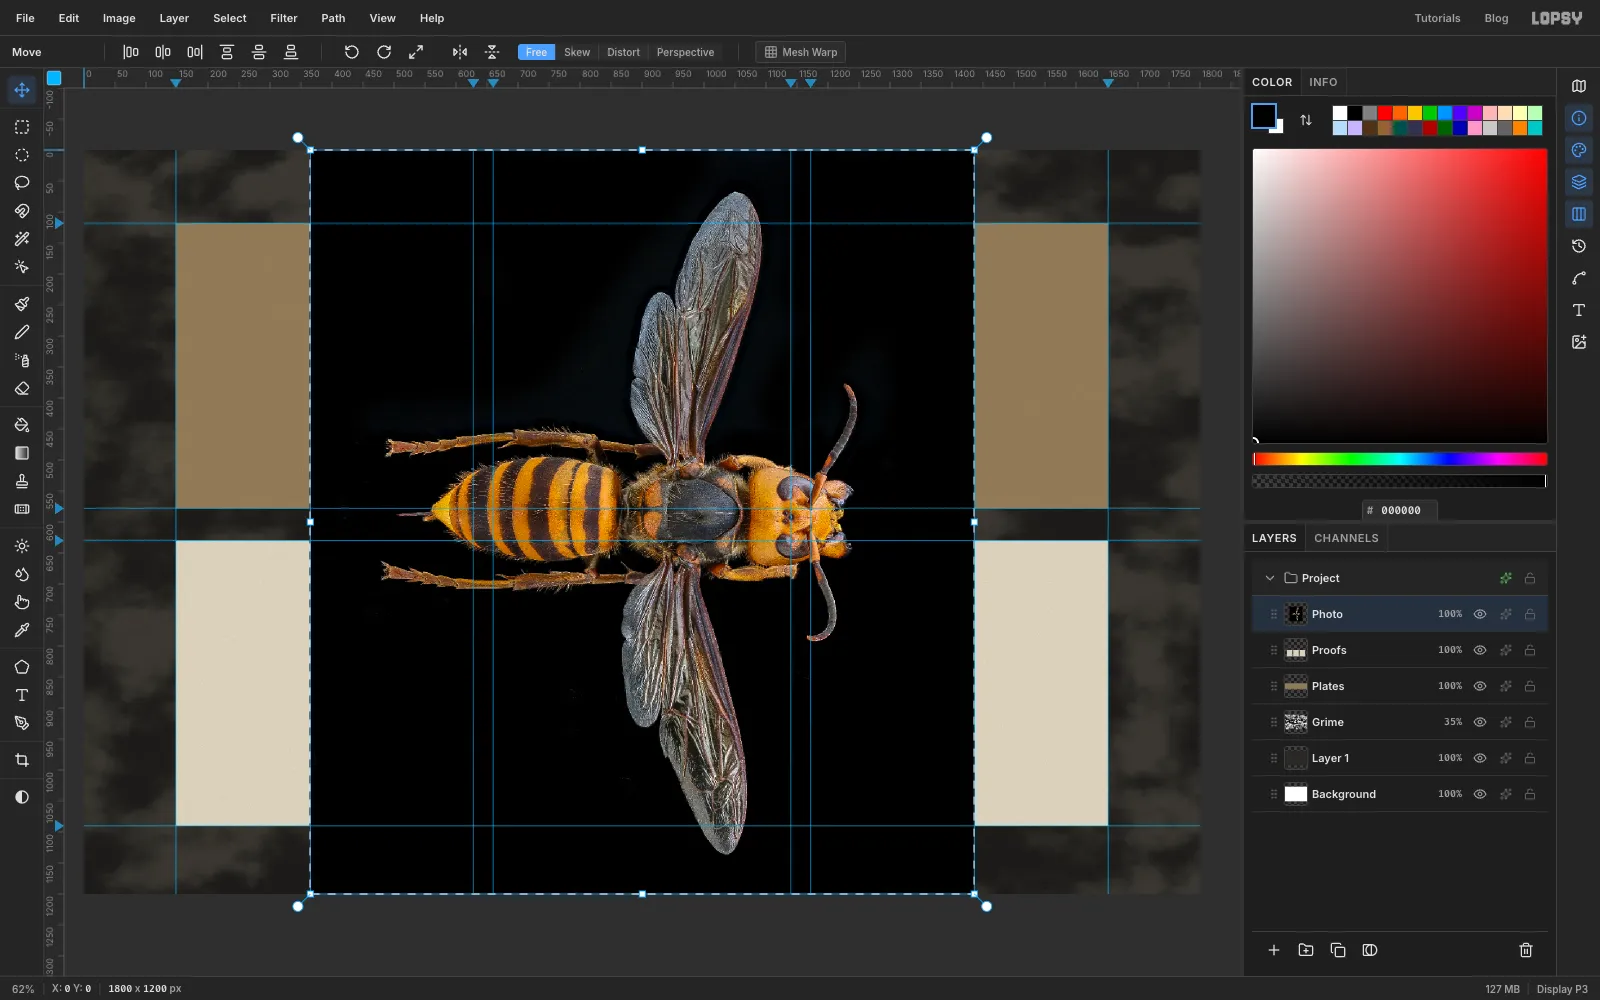The height and width of the screenshot is (1000, 1600).
Task: Click the flip horizontal icon
Action: tap(460, 52)
